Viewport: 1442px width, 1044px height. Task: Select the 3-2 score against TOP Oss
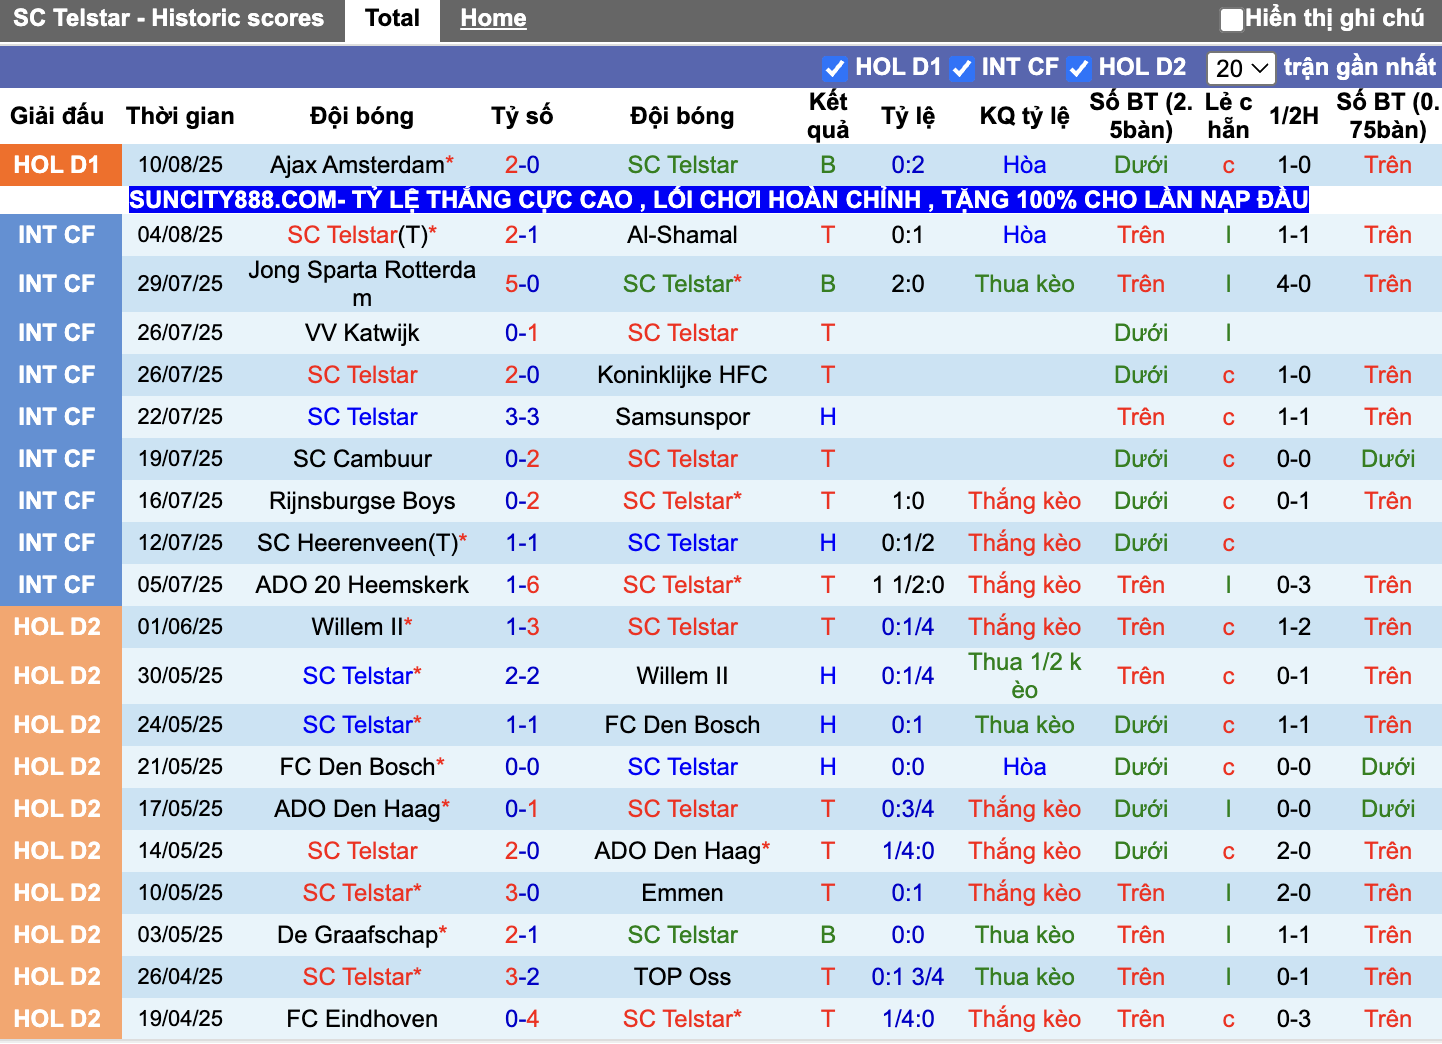pyautogui.click(x=522, y=977)
